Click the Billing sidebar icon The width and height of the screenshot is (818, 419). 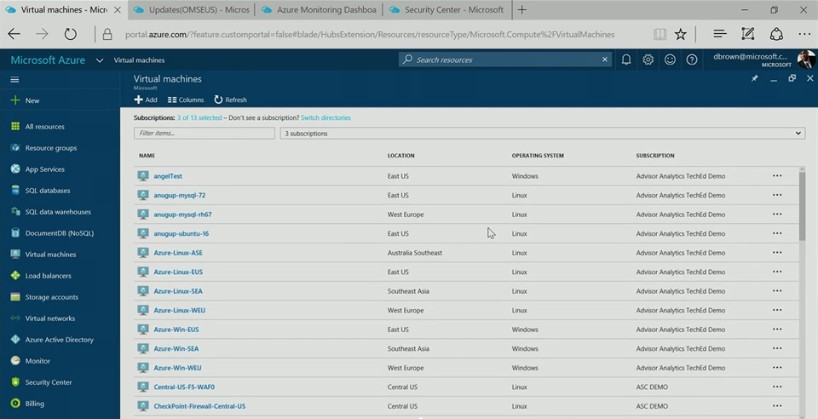tap(15, 403)
